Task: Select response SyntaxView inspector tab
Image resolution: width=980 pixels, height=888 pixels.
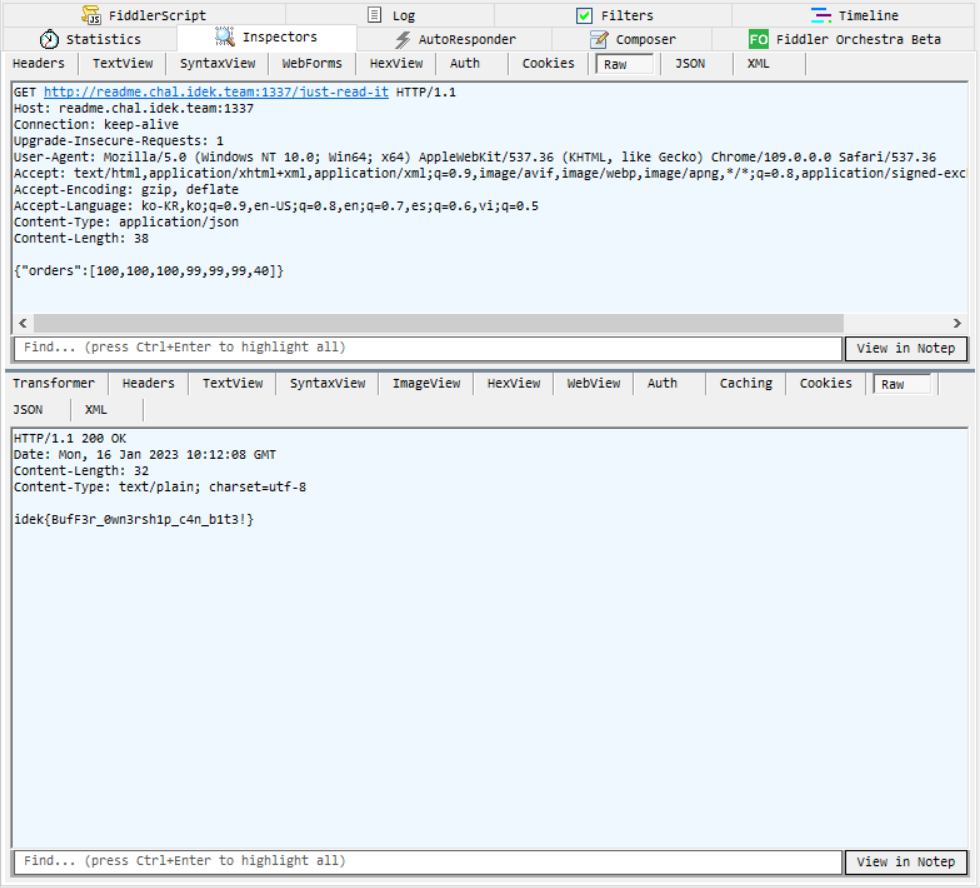Action: (328, 384)
